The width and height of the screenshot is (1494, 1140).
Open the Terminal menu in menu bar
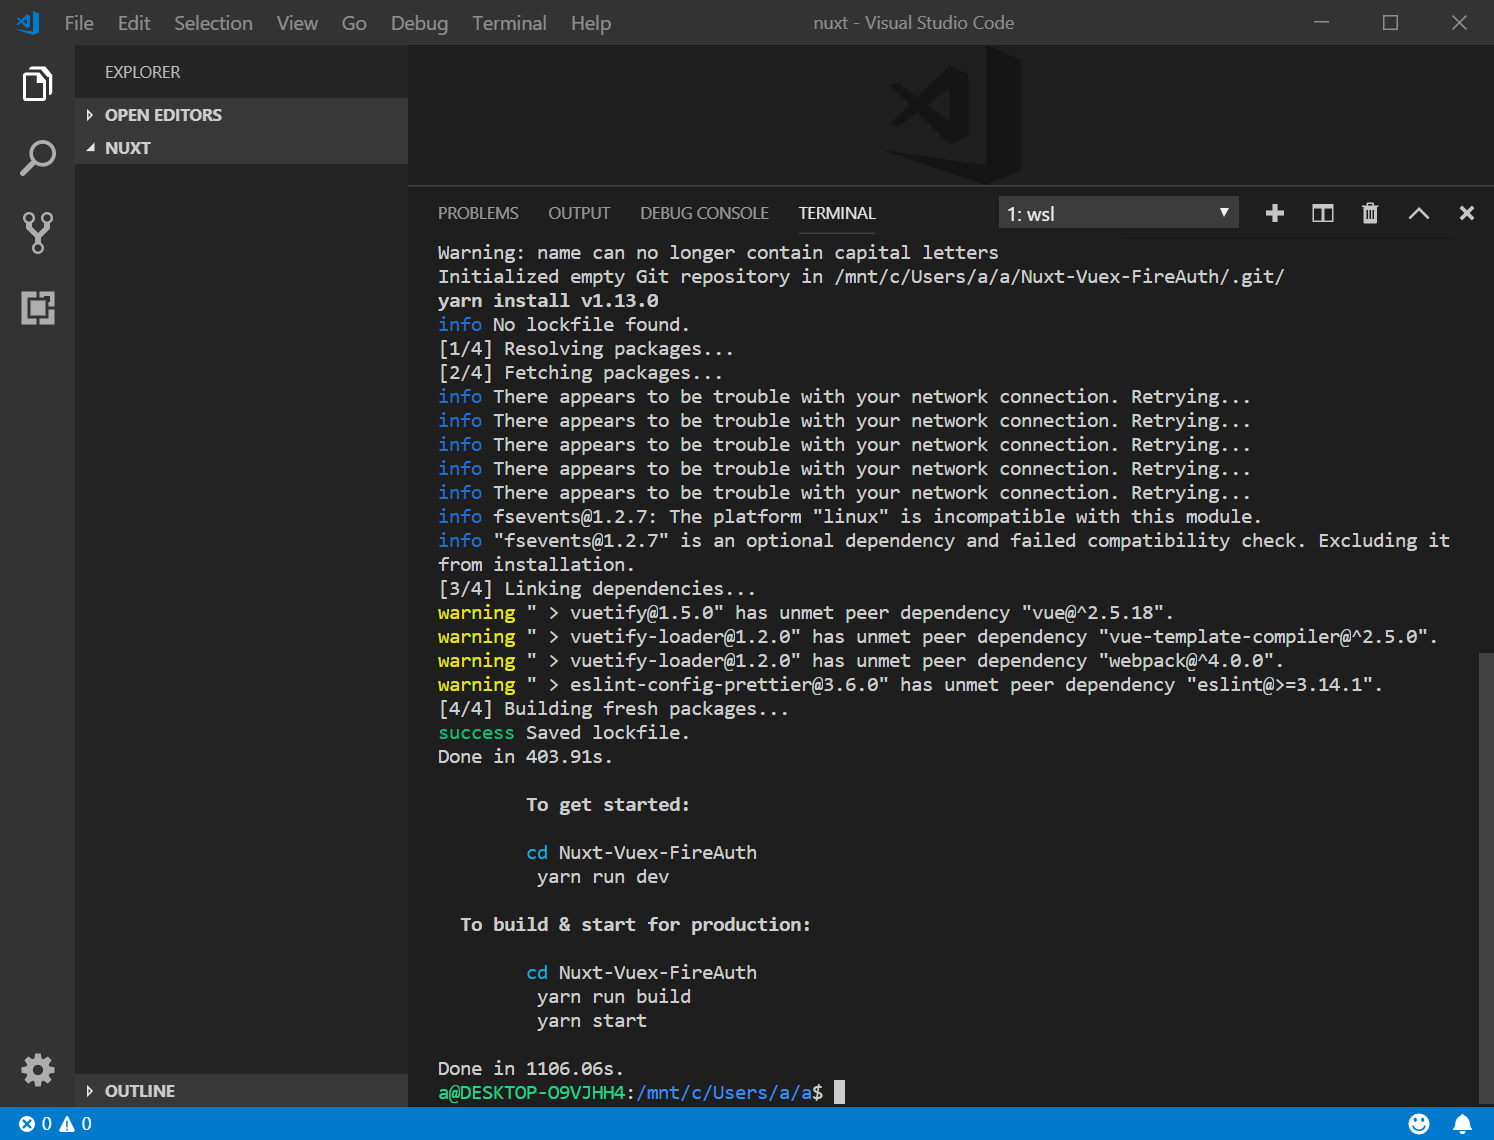click(x=509, y=23)
